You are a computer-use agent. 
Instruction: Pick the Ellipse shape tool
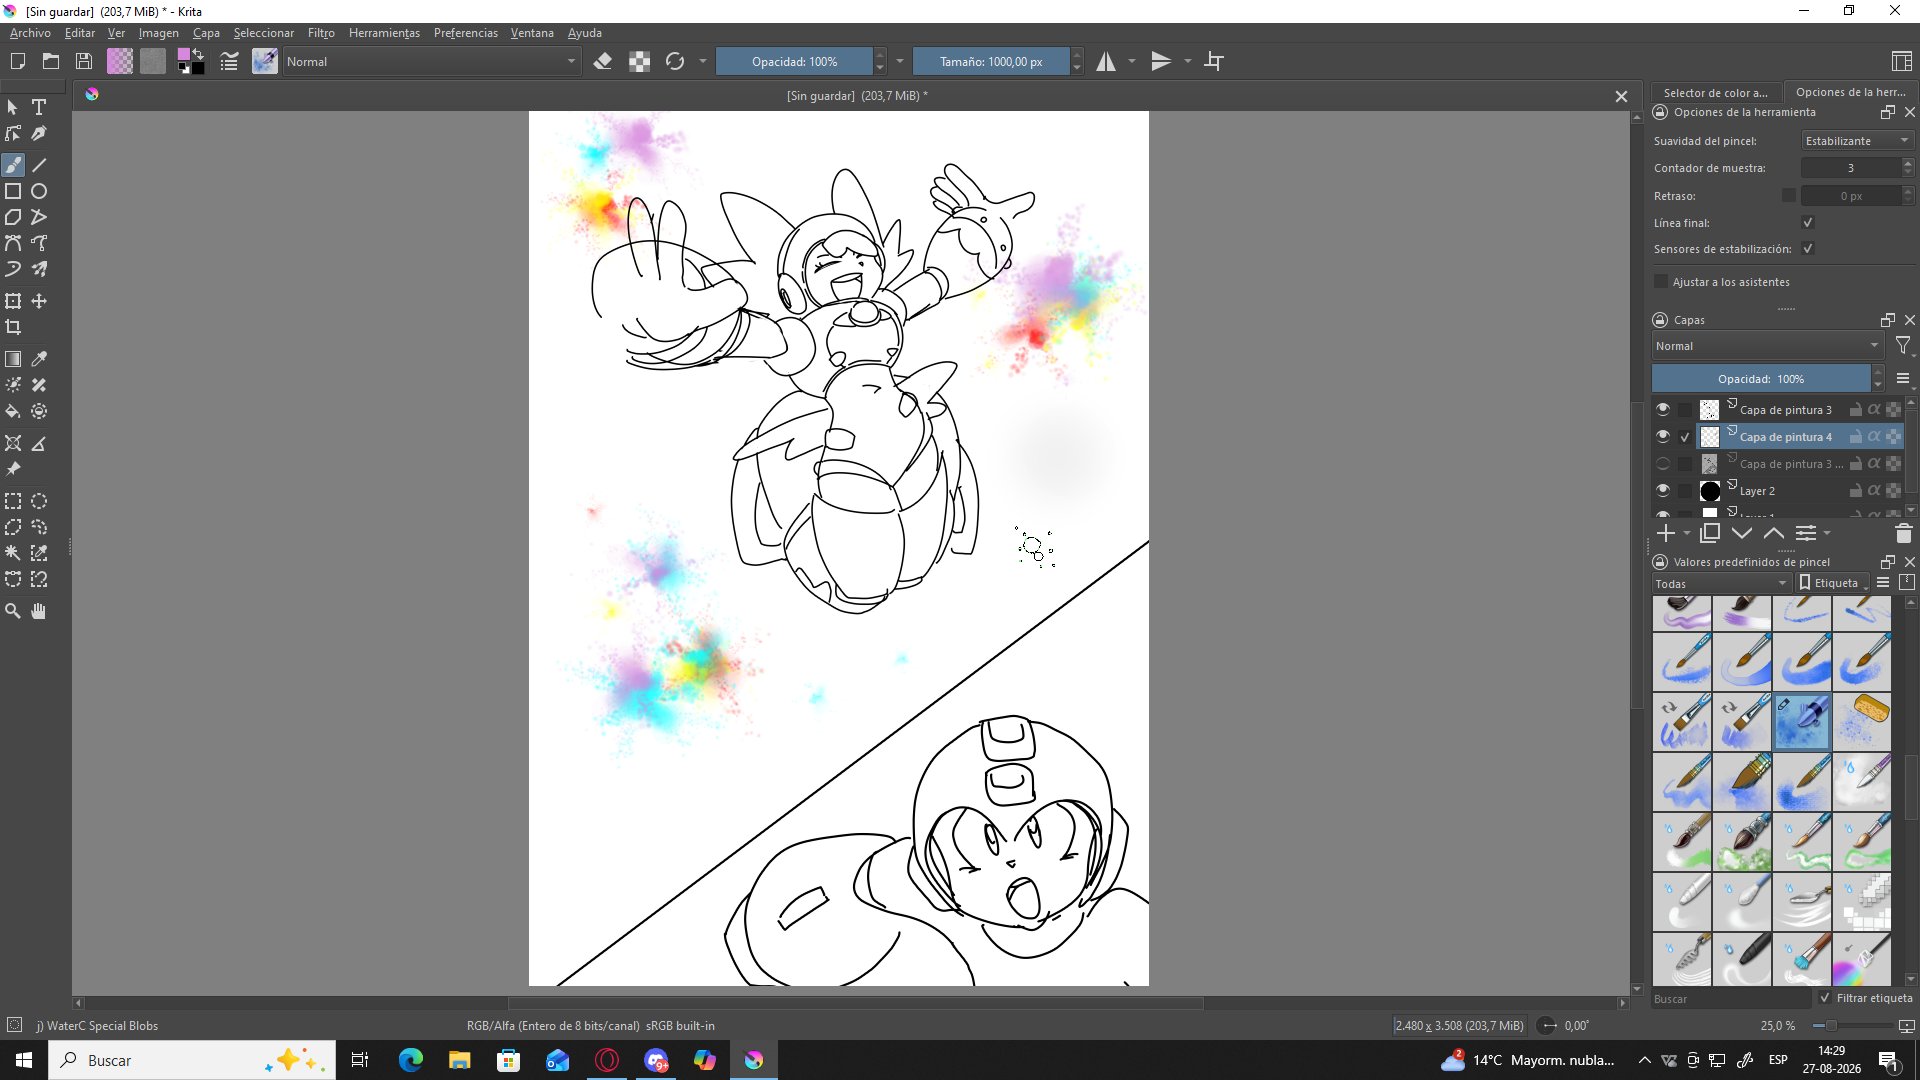(39, 191)
